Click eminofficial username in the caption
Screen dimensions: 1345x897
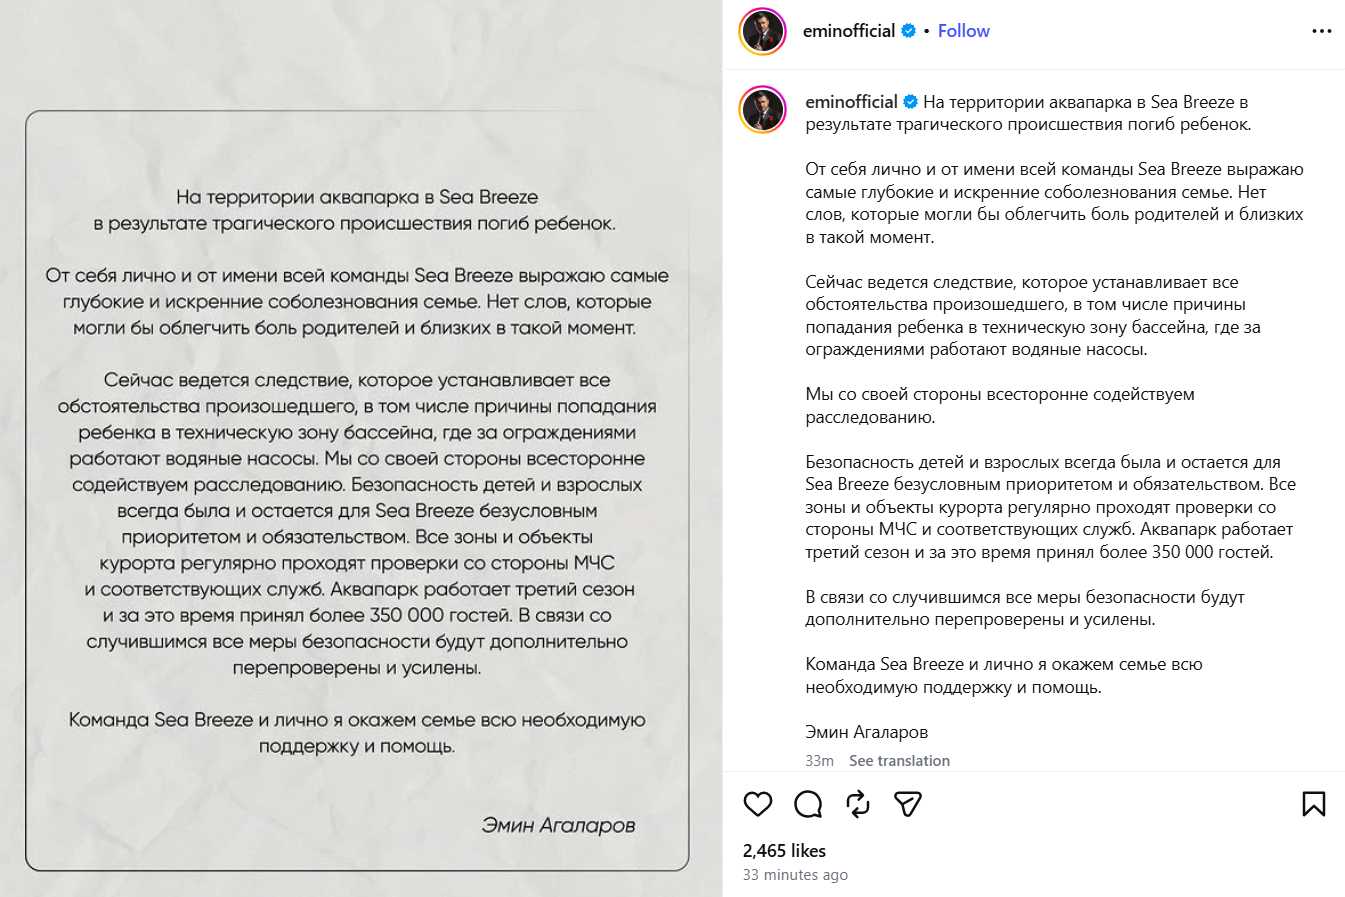[x=851, y=102]
